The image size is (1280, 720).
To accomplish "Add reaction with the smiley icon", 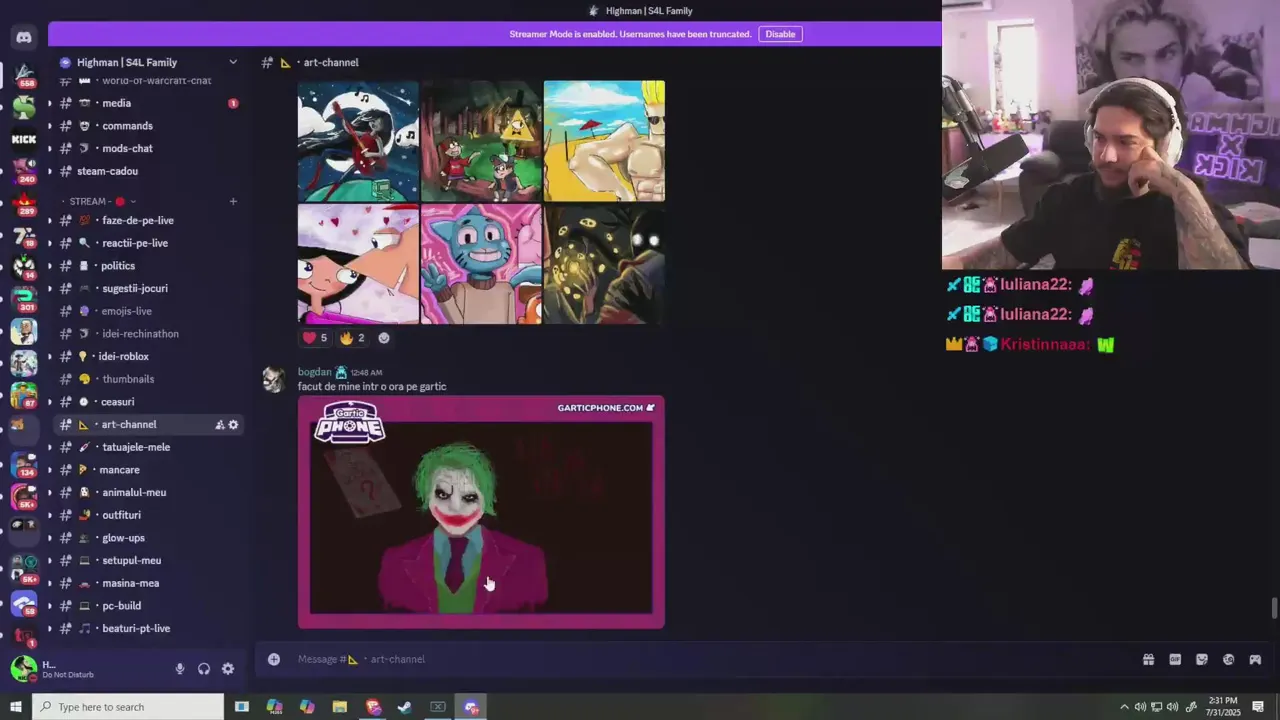I will coord(384,338).
